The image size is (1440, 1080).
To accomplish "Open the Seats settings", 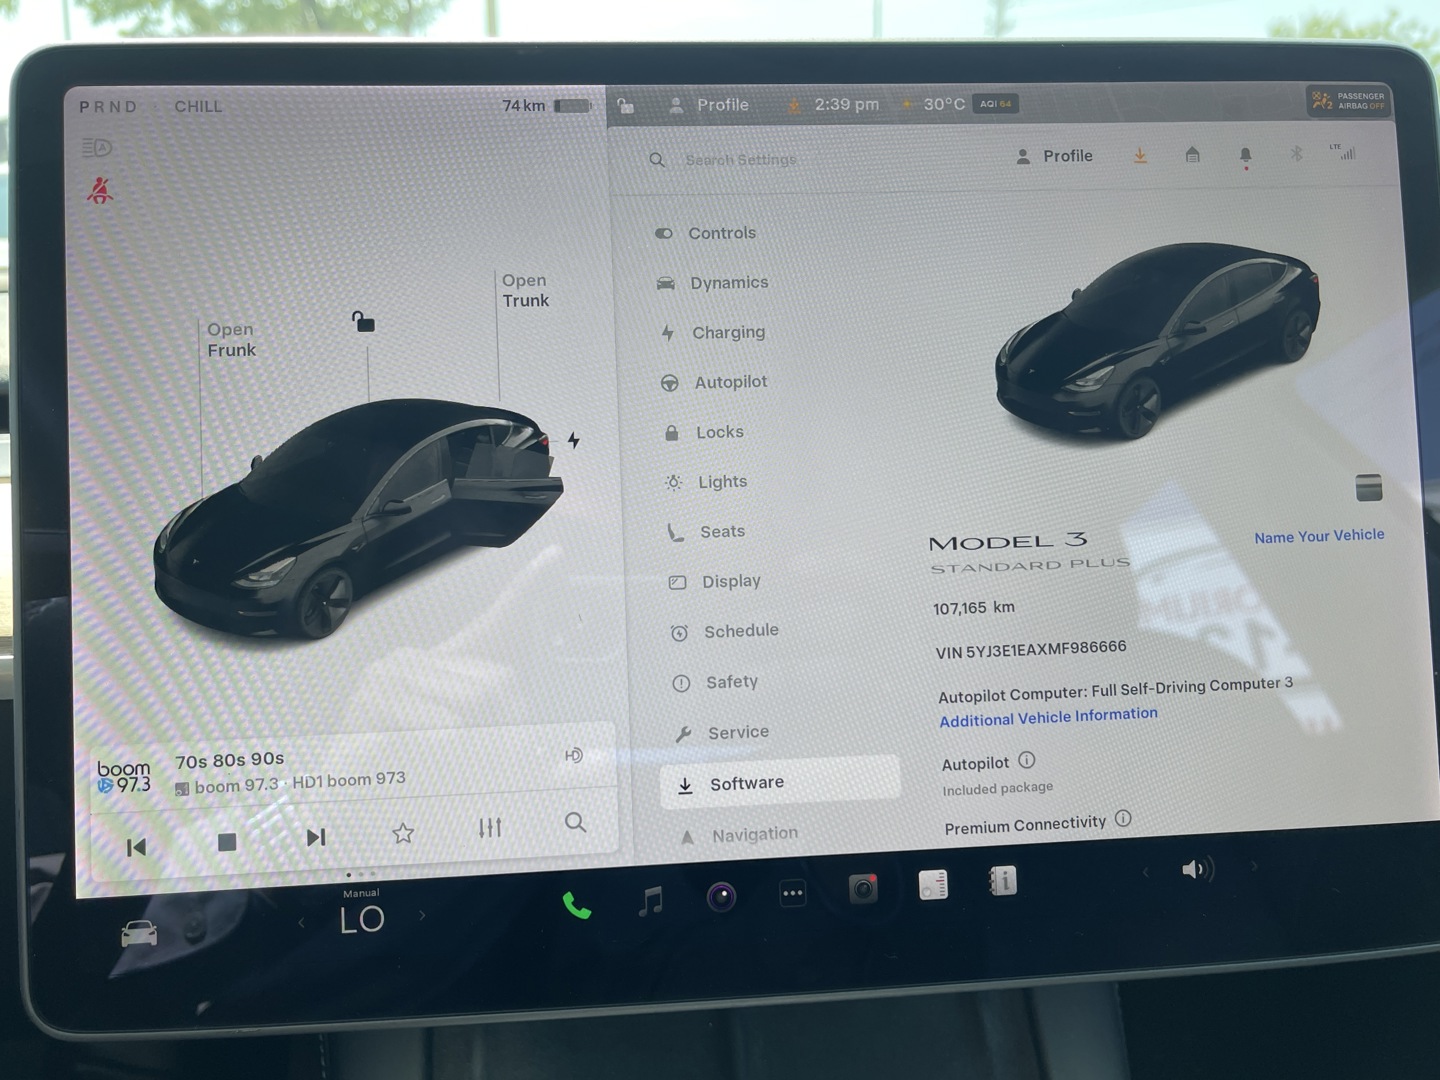I will [x=706, y=532].
